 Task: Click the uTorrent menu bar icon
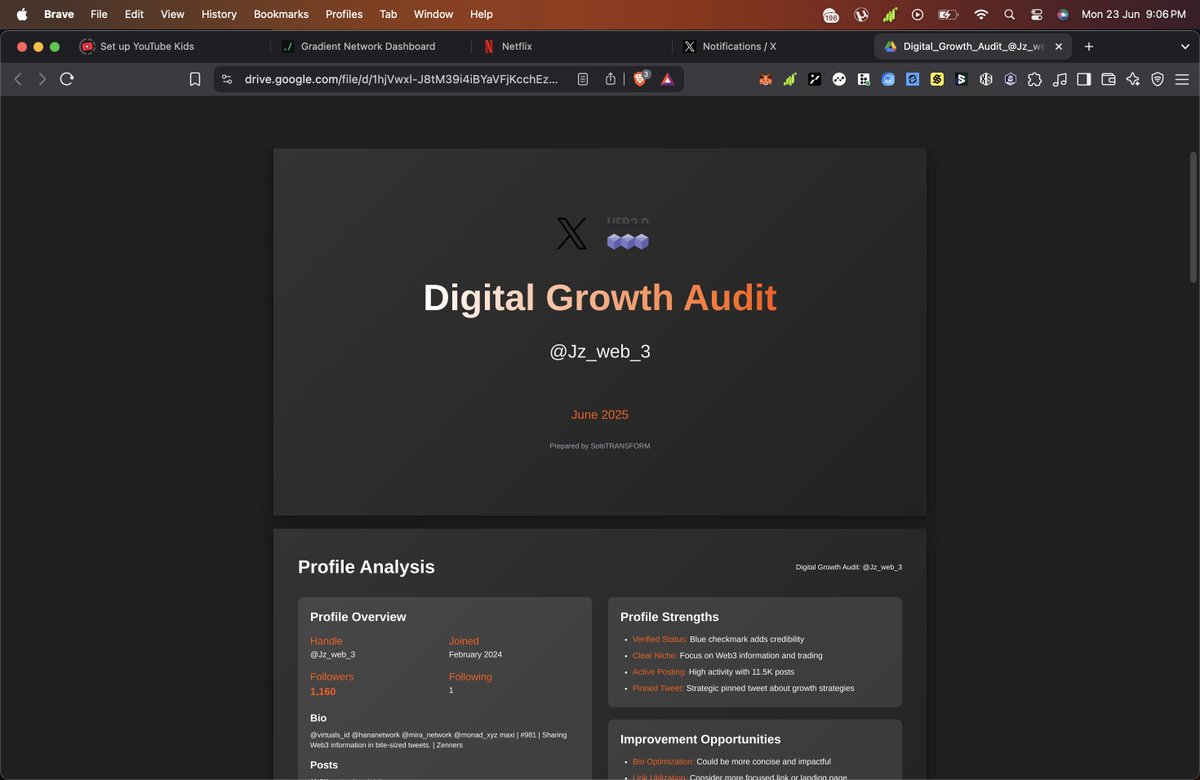(x=861, y=14)
